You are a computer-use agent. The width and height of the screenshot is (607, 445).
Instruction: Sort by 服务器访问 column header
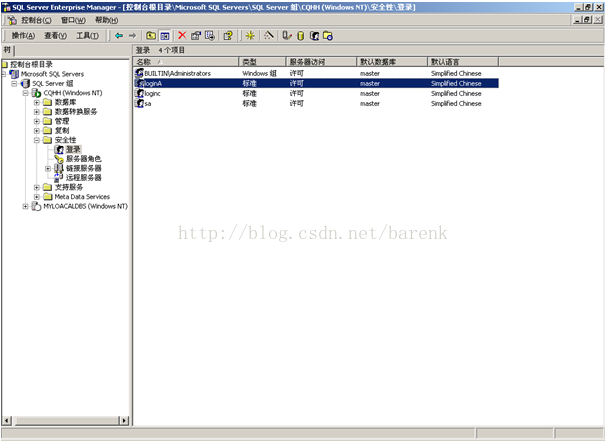tap(321, 62)
